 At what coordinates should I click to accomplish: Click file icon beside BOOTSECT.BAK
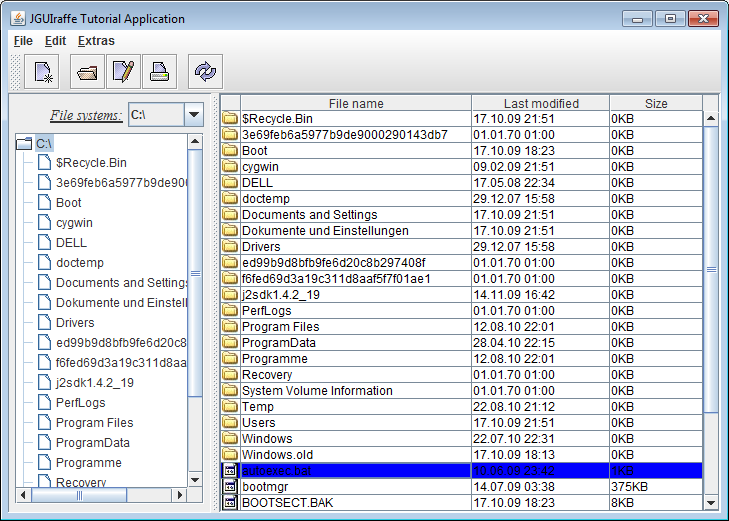[230, 502]
